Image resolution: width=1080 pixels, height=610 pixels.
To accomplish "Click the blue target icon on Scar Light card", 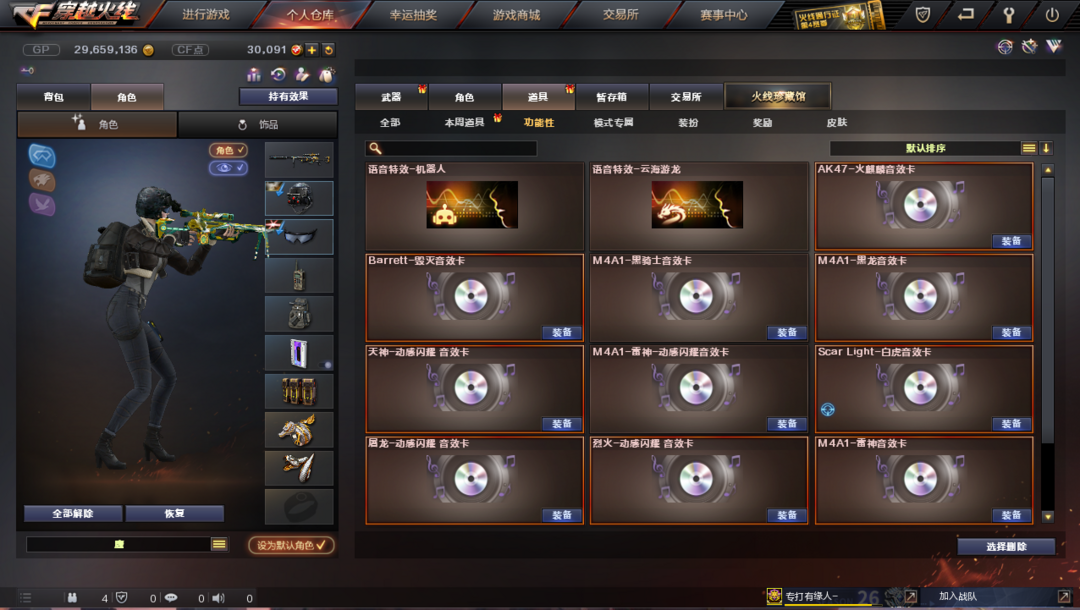I will (x=828, y=410).
